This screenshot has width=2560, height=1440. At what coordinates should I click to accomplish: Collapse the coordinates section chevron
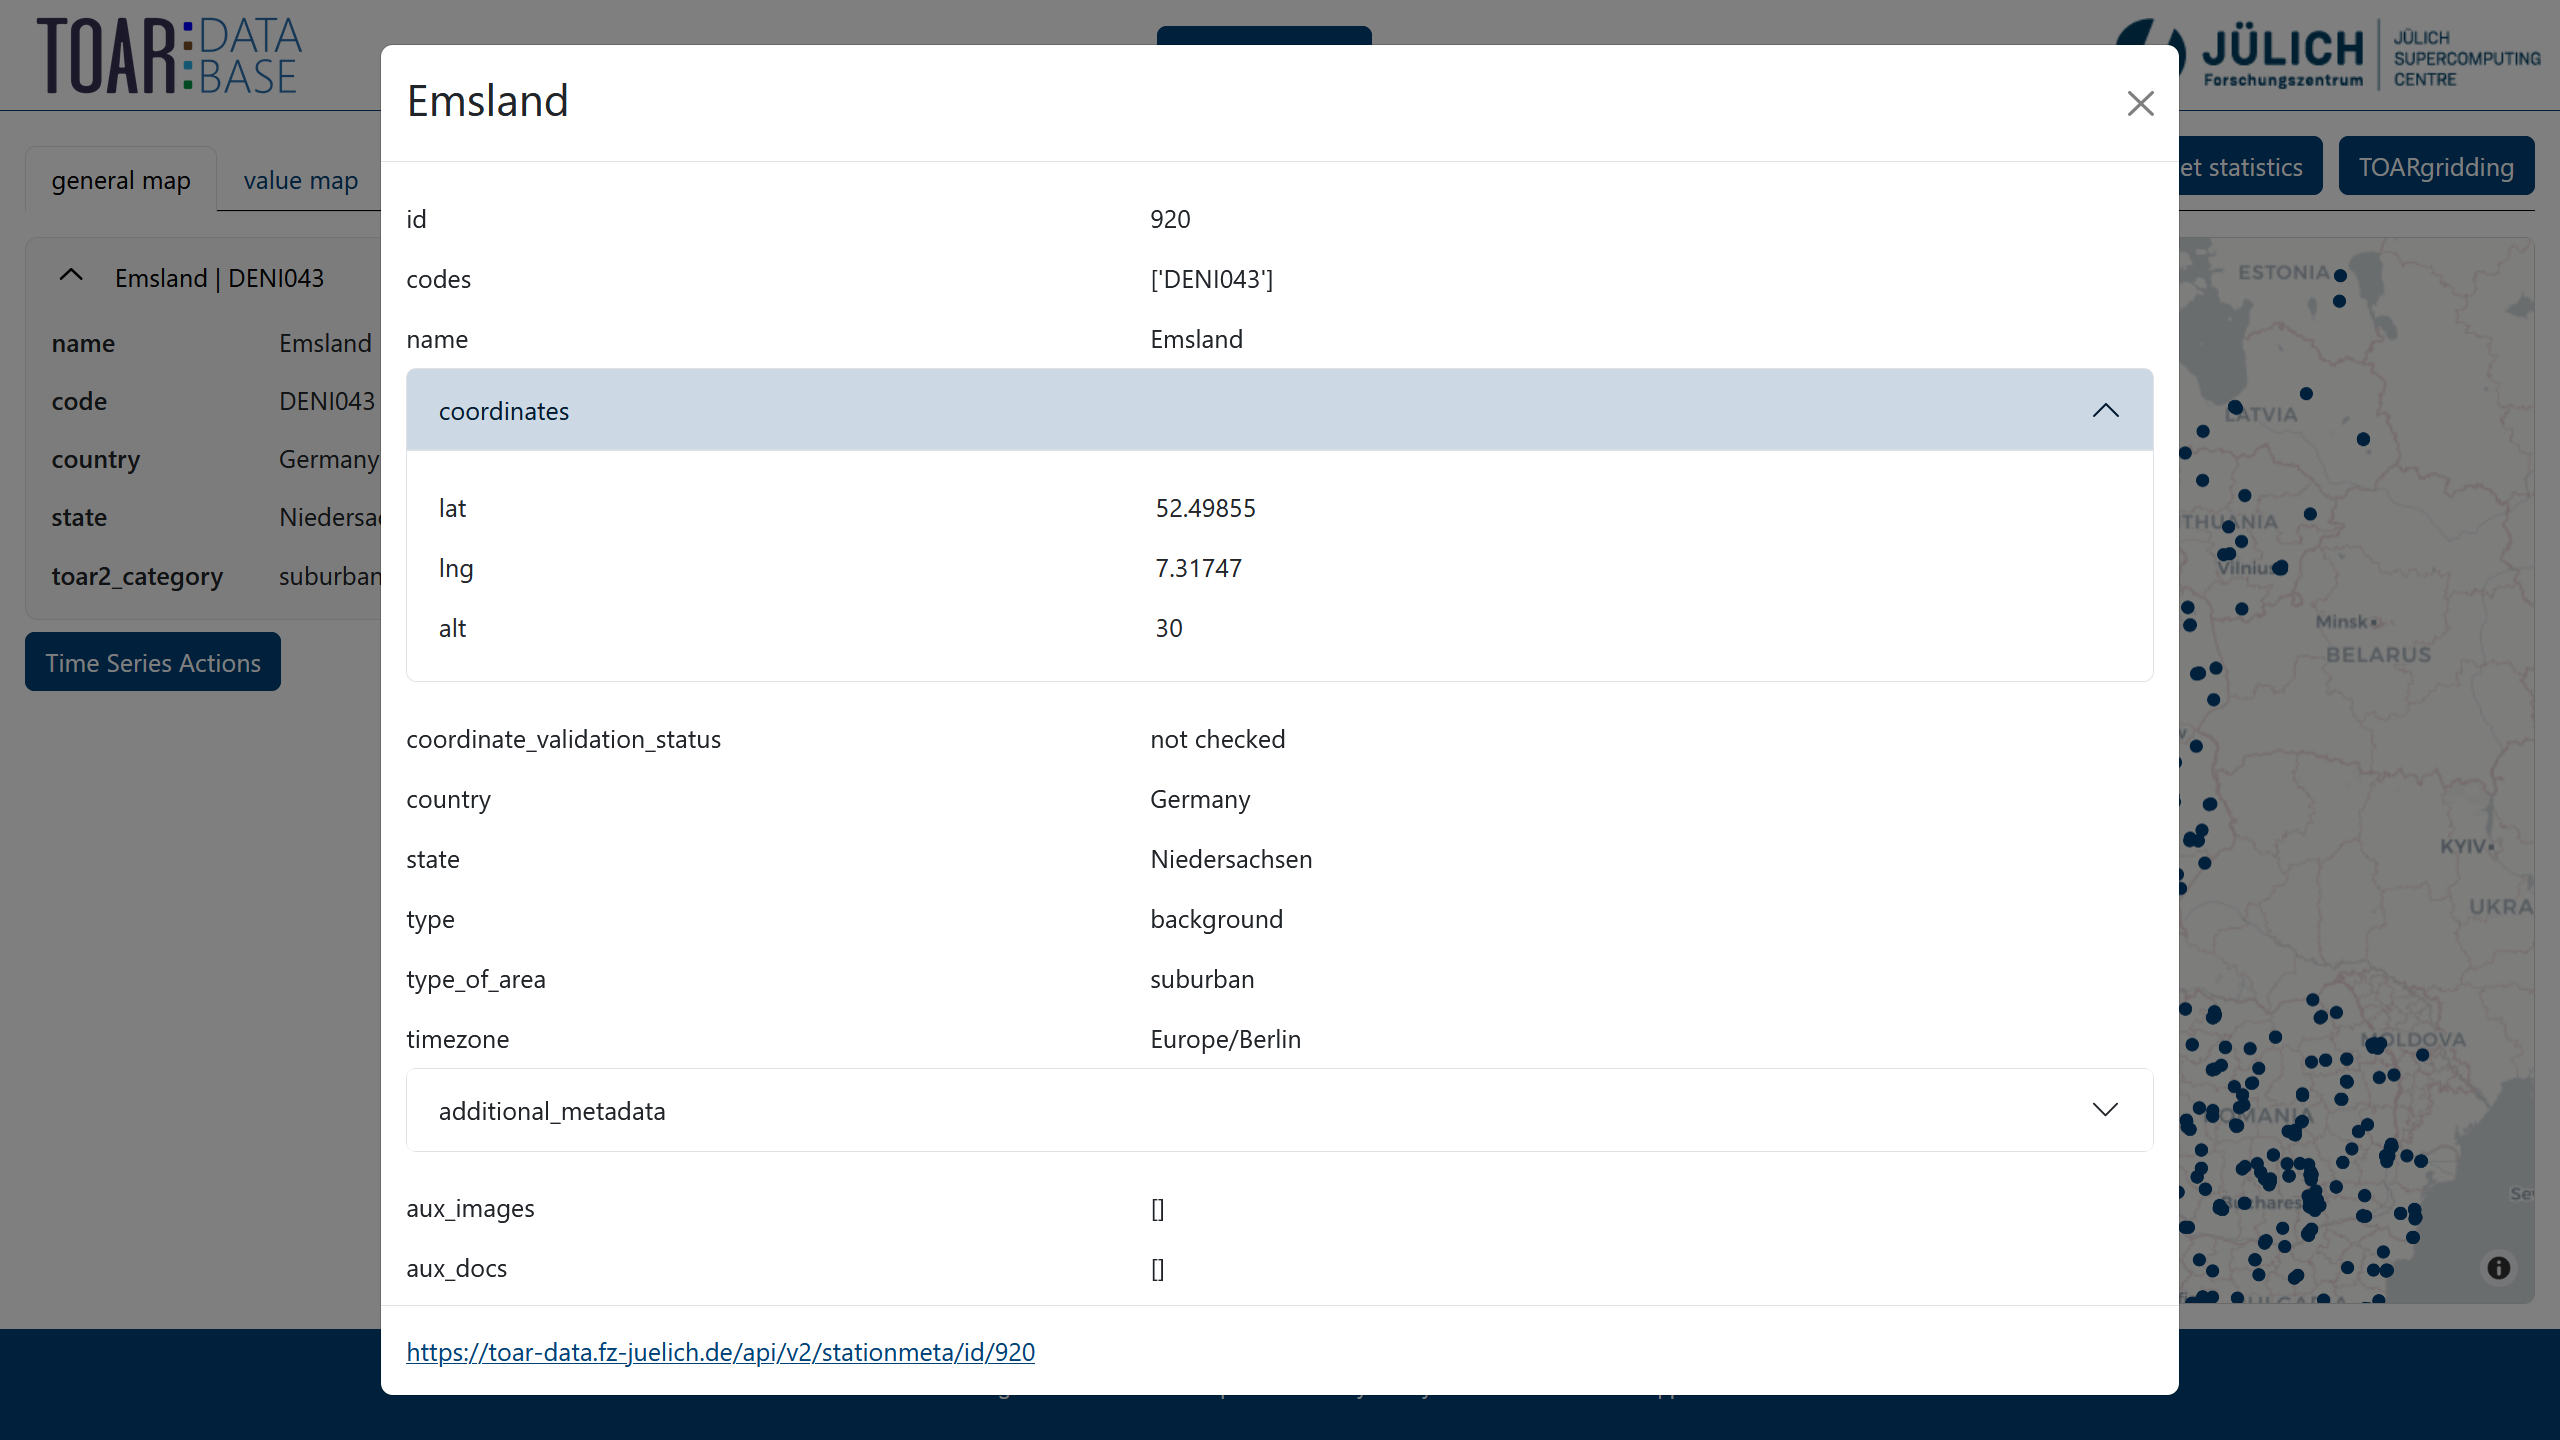pos(2105,411)
